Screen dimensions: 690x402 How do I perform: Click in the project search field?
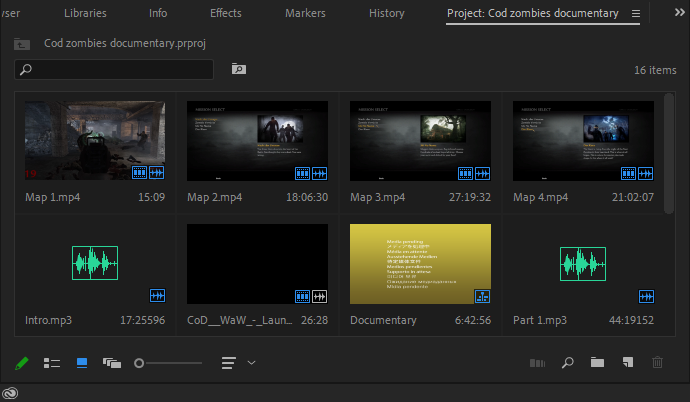tap(114, 69)
